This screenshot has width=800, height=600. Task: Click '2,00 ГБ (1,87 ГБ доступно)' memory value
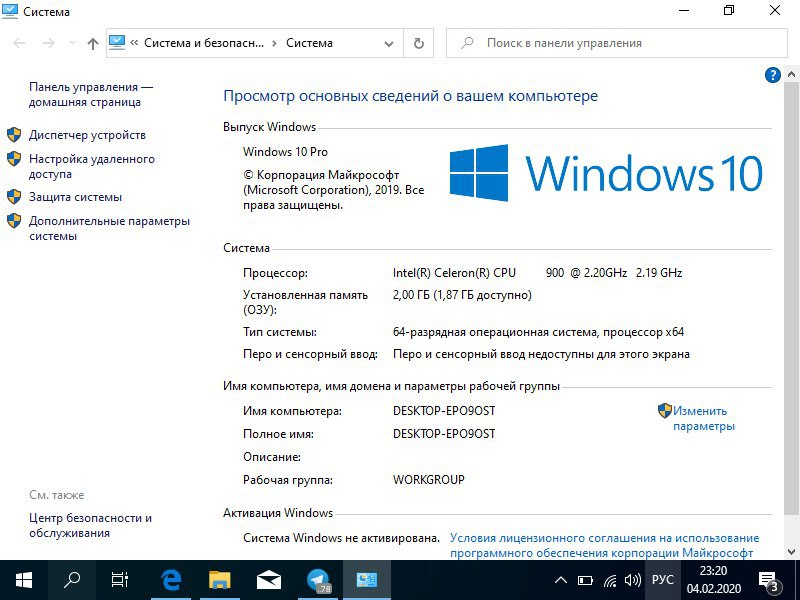tap(462, 295)
